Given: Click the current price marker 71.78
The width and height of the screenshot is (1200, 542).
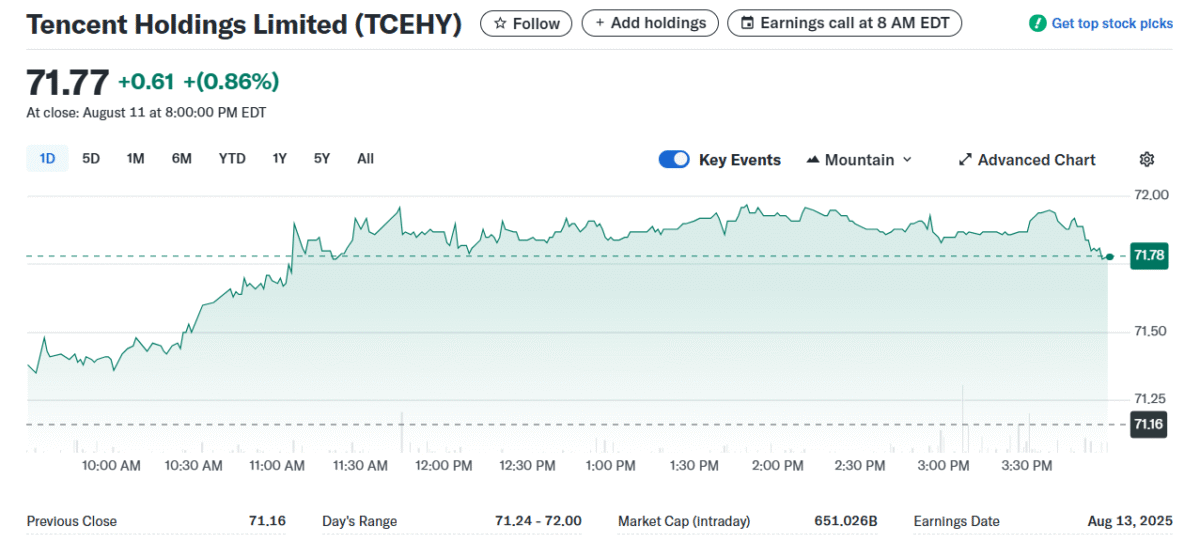Looking at the screenshot, I should [x=1148, y=256].
